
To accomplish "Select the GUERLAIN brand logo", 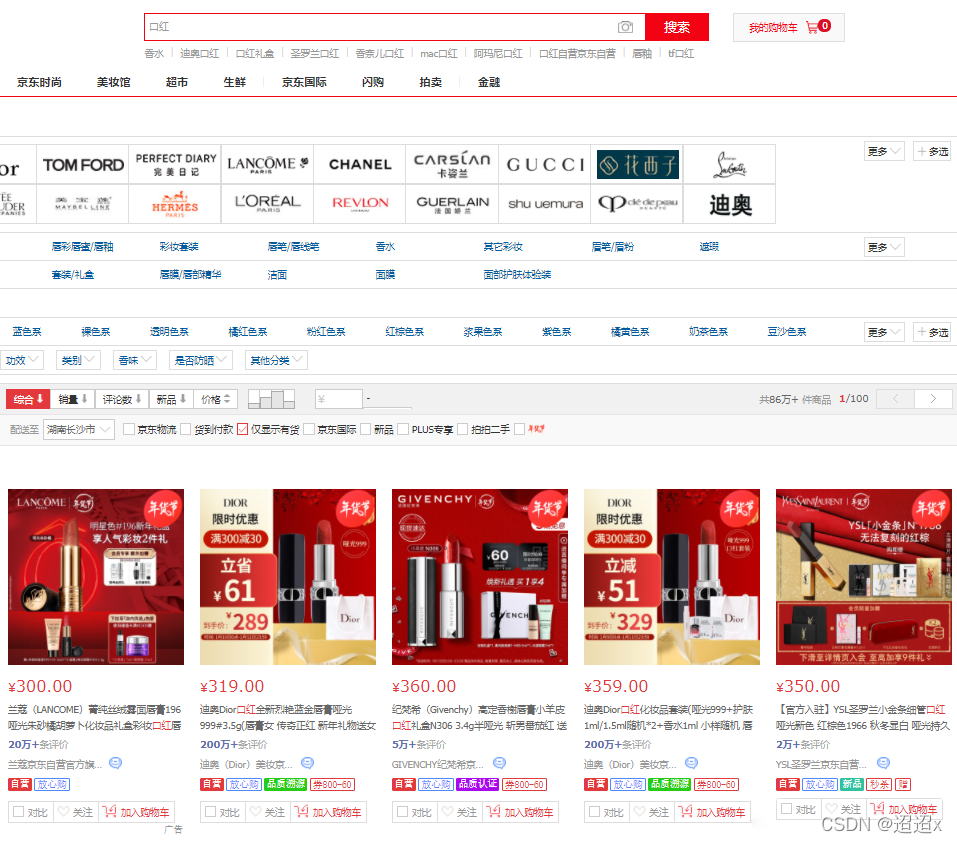I will (x=452, y=204).
